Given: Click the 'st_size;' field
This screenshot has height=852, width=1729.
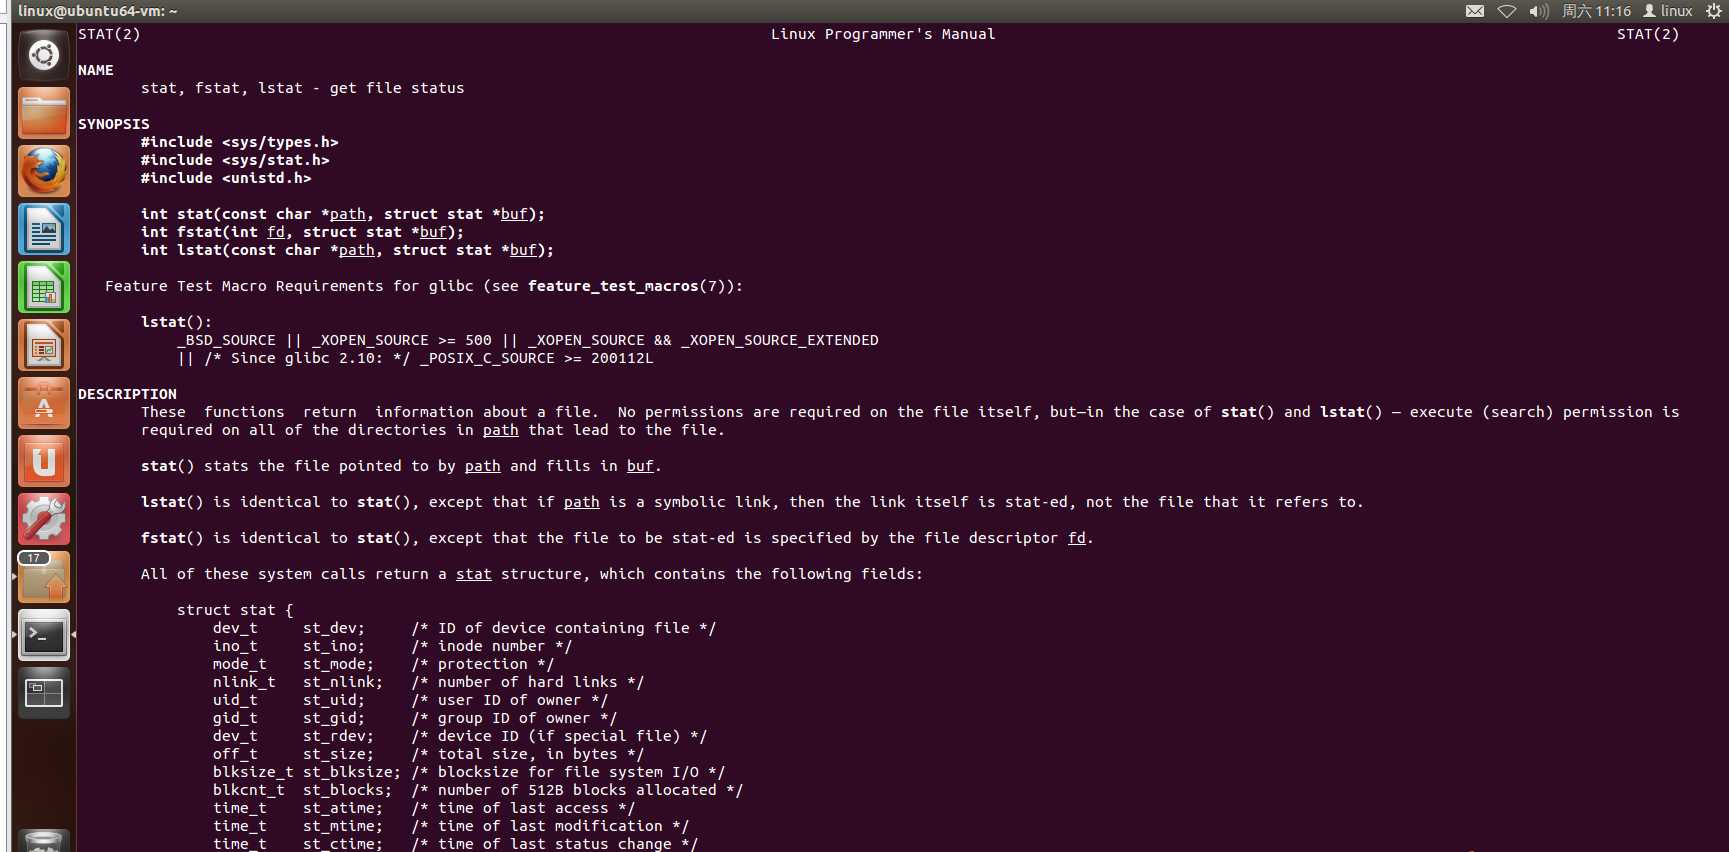Looking at the screenshot, I should tap(339, 754).
